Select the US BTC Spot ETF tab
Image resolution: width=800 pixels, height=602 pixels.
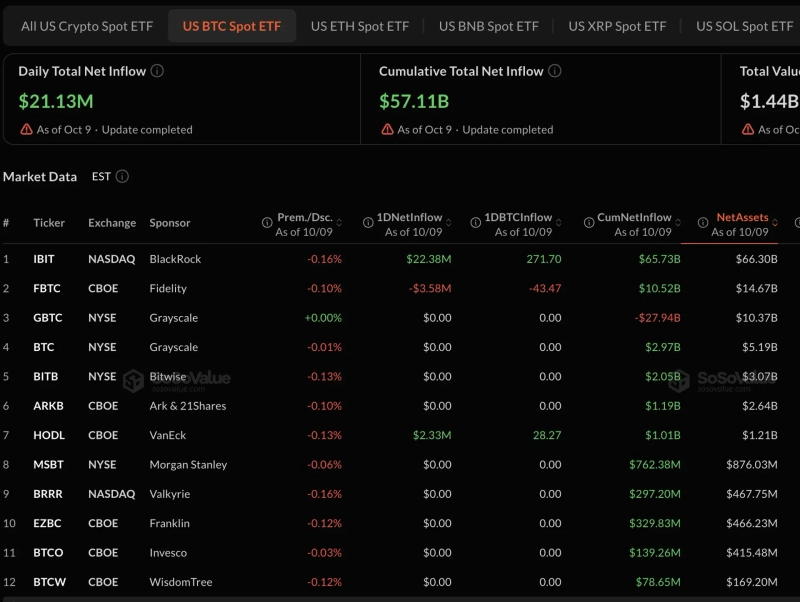pyautogui.click(x=232, y=26)
